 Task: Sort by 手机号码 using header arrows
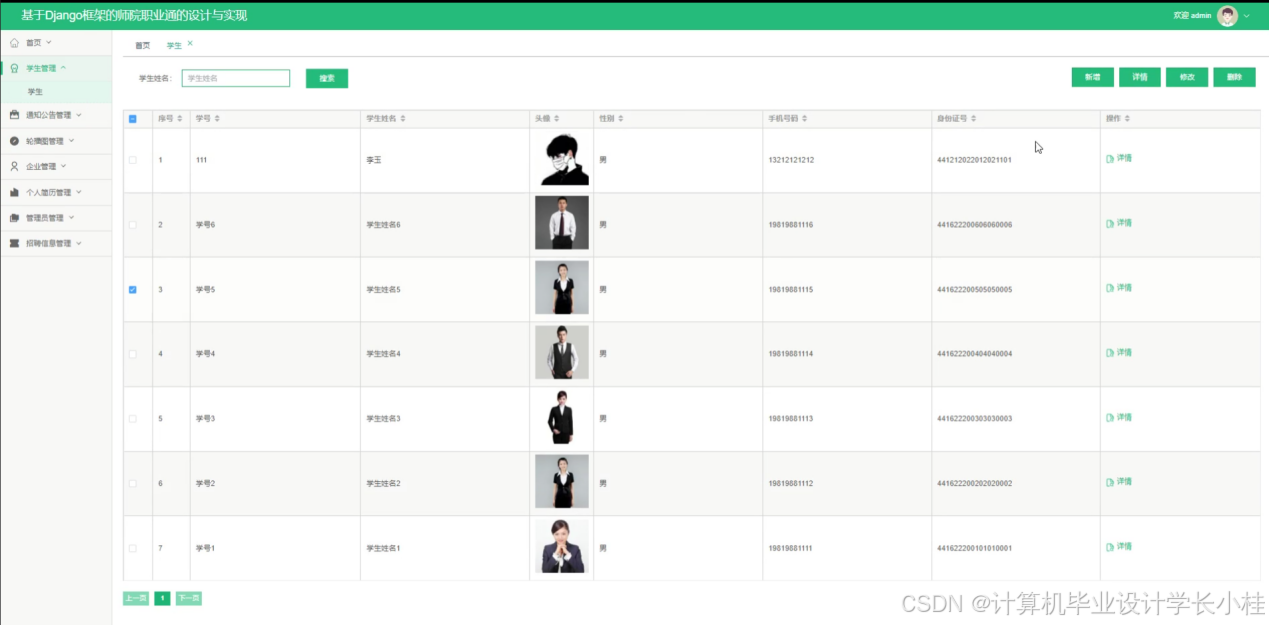(804, 119)
